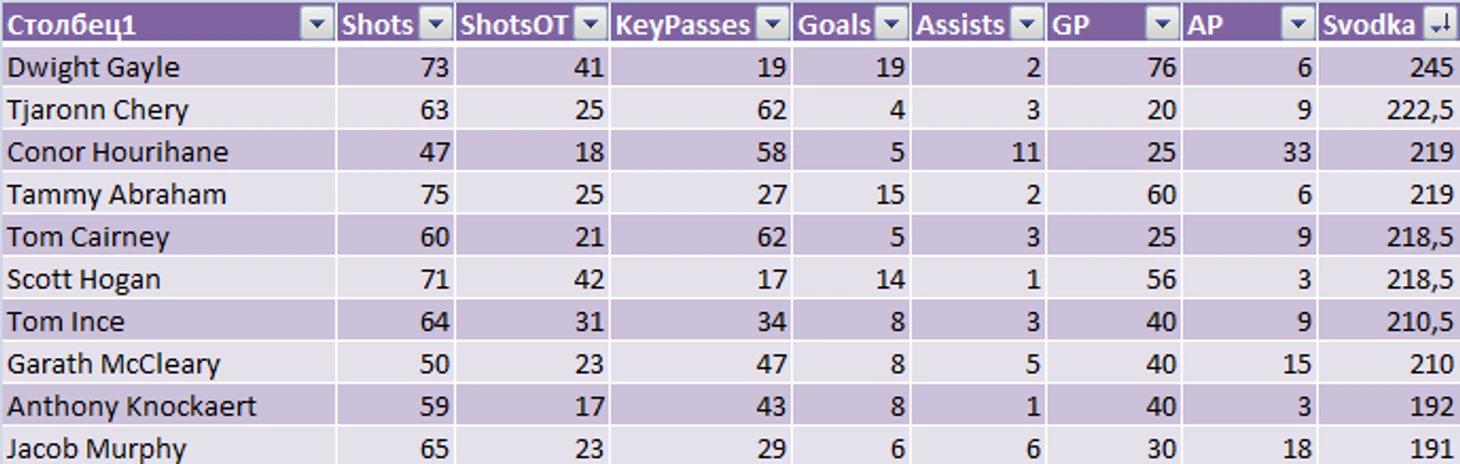Open the GP column filter dropdown

1163,25
